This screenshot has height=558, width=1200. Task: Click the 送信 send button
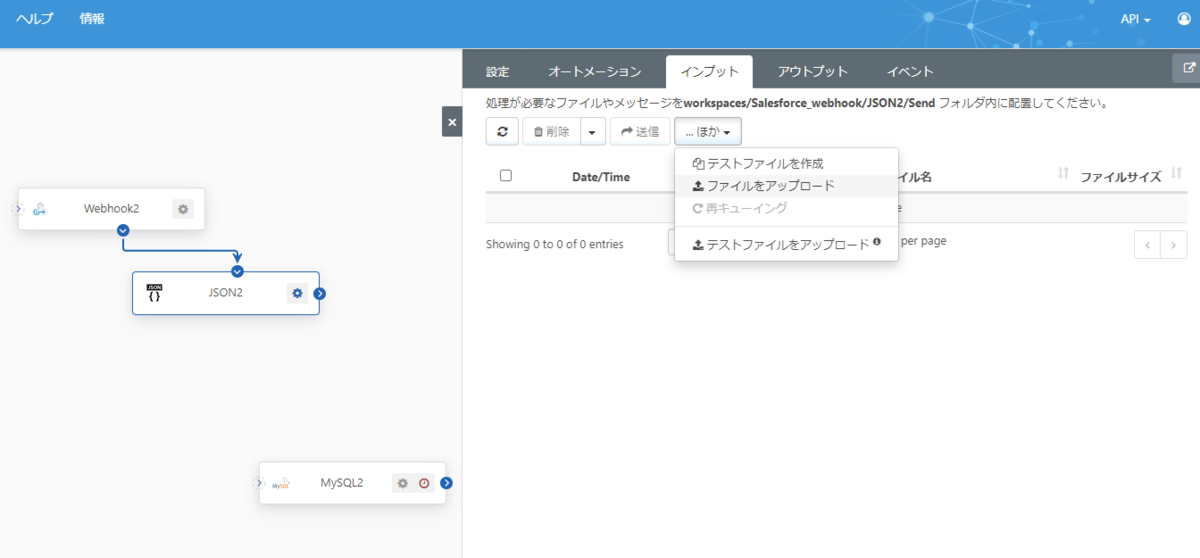[640, 131]
